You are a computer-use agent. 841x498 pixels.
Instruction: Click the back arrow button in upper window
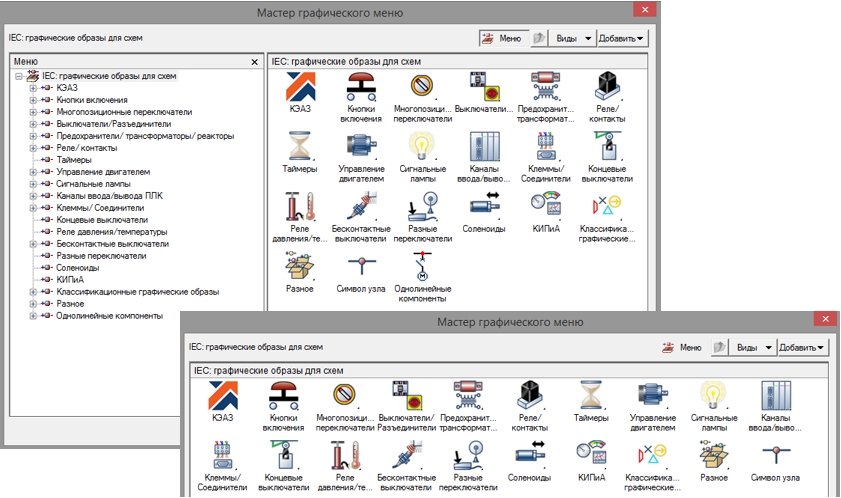[x=539, y=38]
